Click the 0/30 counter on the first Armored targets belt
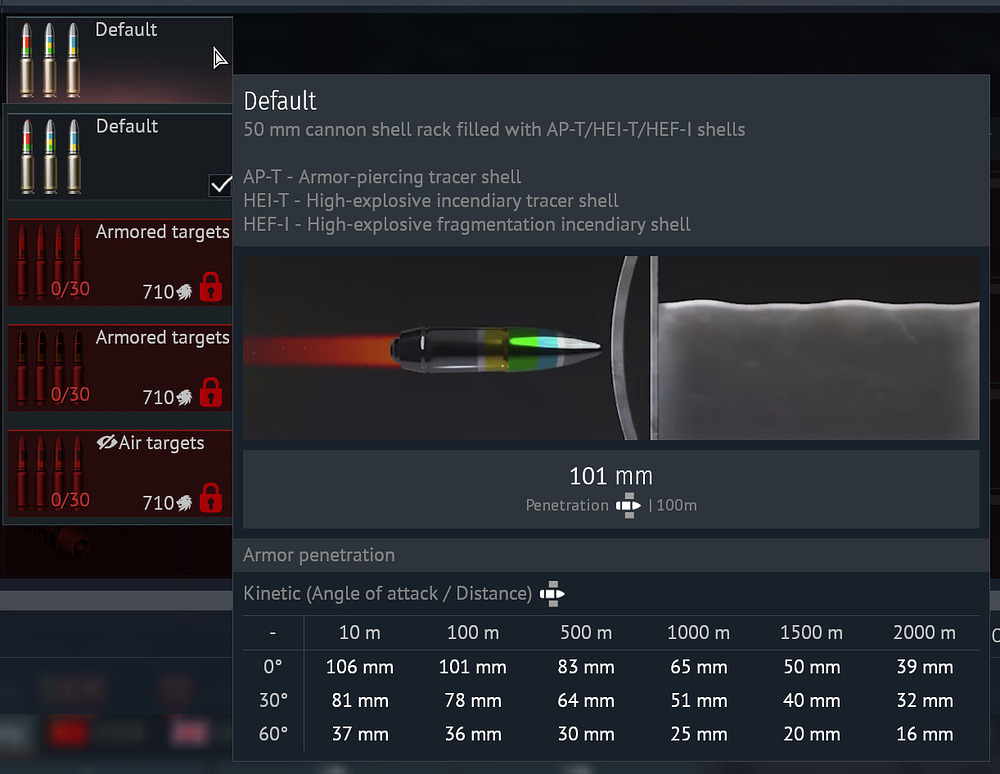 [70, 289]
